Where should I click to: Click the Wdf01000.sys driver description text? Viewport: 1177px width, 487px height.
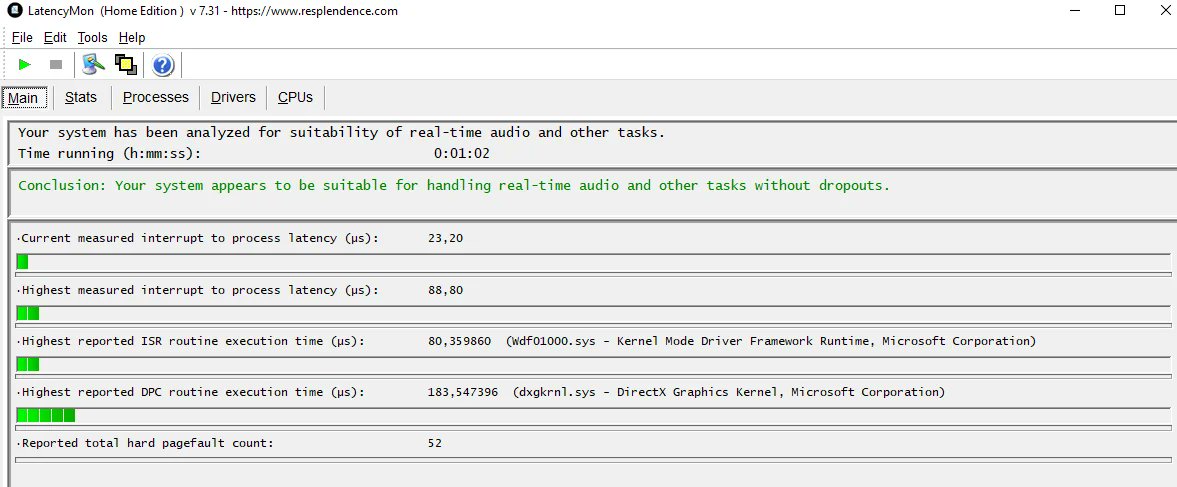pyautogui.click(x=771, y=341)
